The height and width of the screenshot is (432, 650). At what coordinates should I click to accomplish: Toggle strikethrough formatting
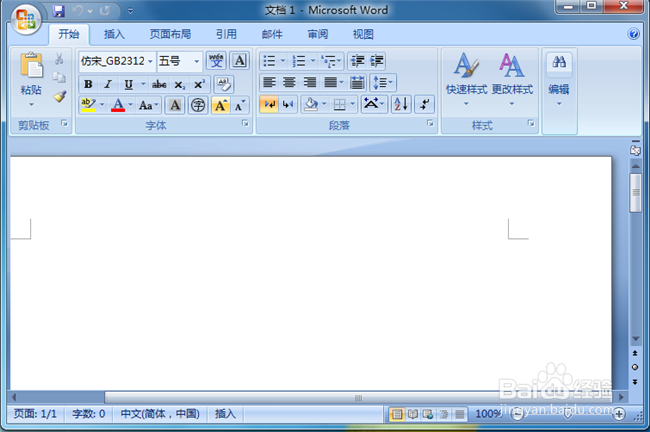pos(159,85)
